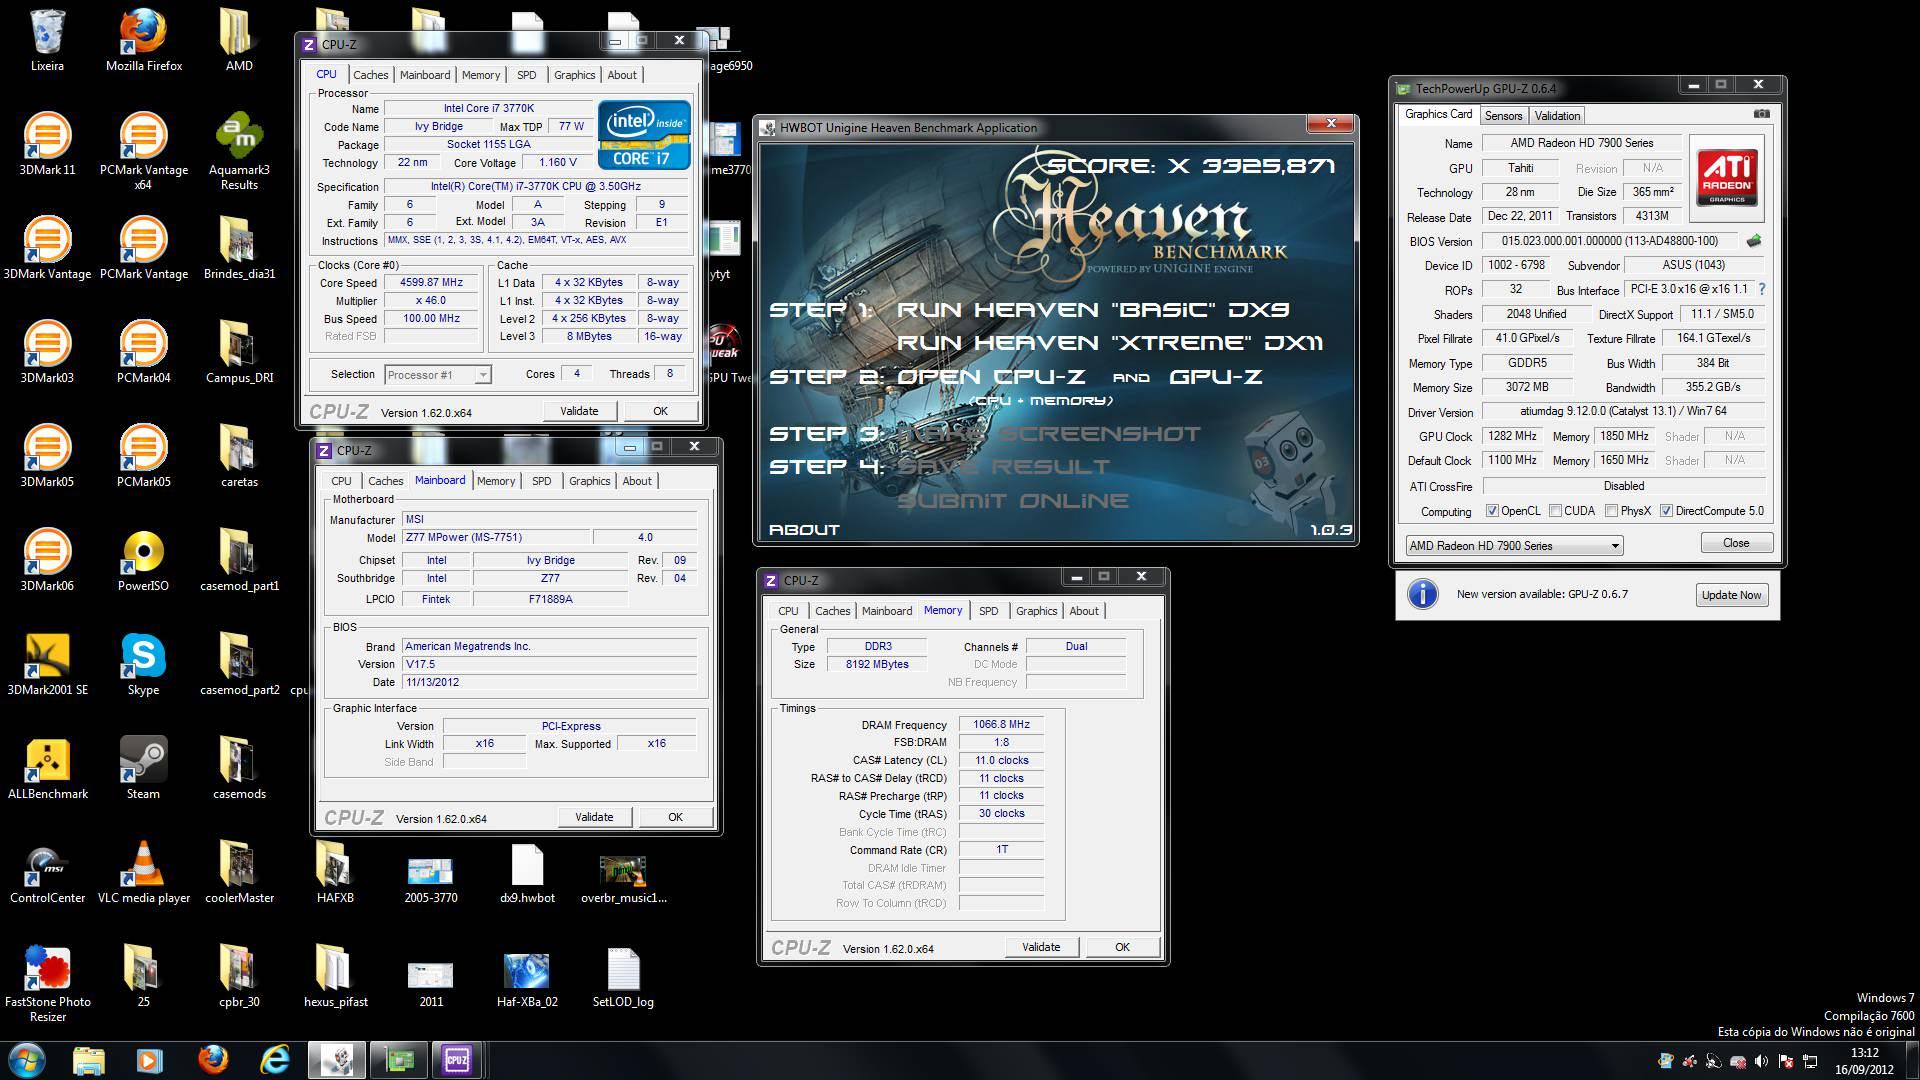1920x1080 pixels.
Task: Toggle the CUDA checkbox in GPU-Z
Action: (1555, 511)
